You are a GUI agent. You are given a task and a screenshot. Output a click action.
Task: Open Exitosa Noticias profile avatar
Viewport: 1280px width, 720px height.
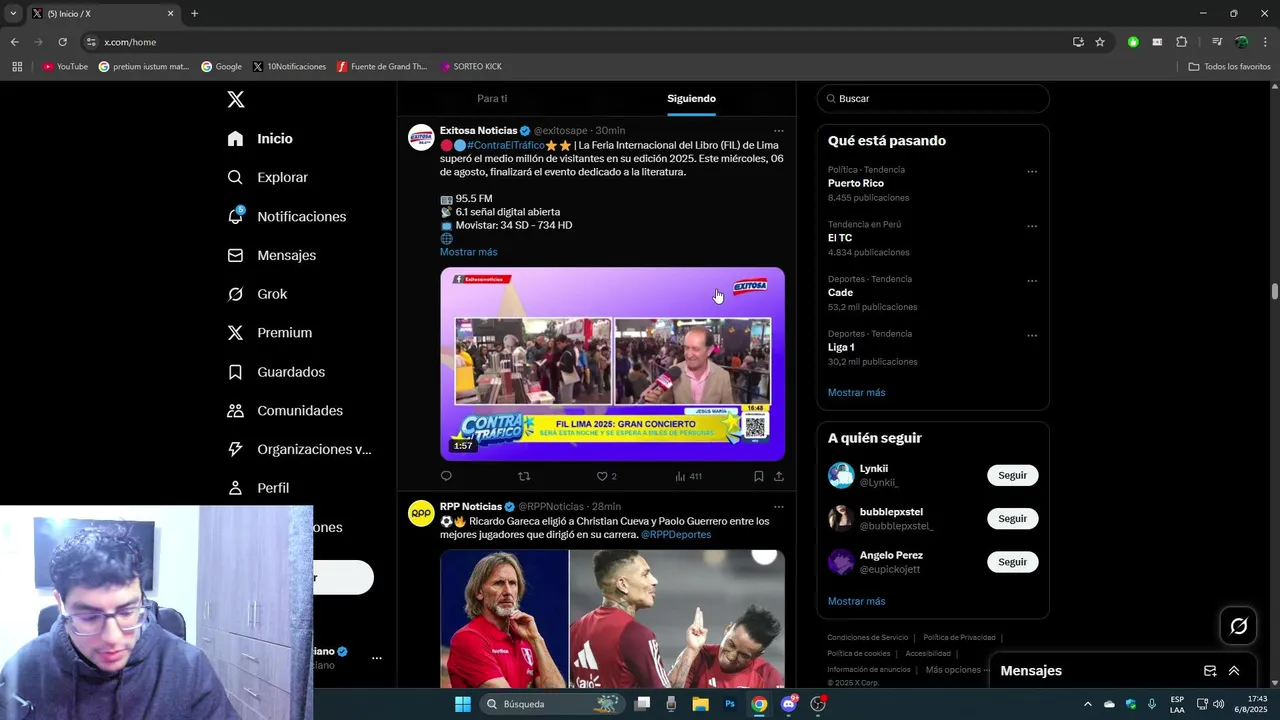tap(421, 138)
